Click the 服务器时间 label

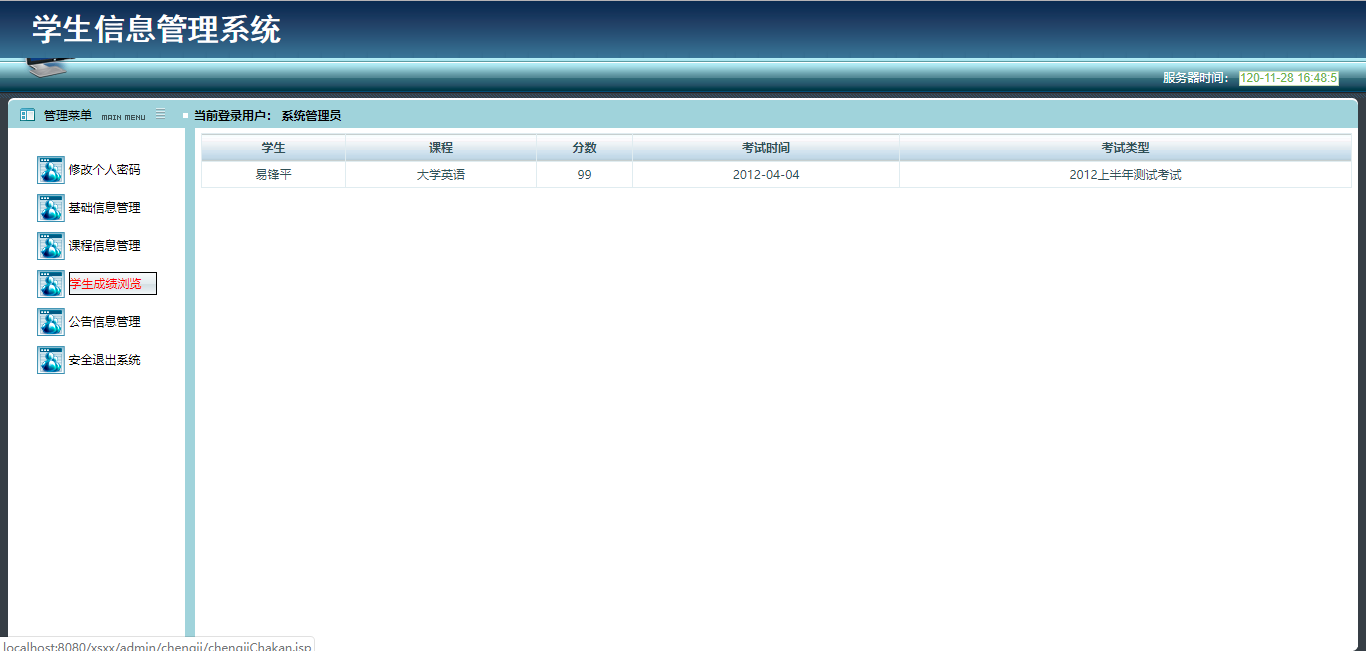tap(1196, 78)
